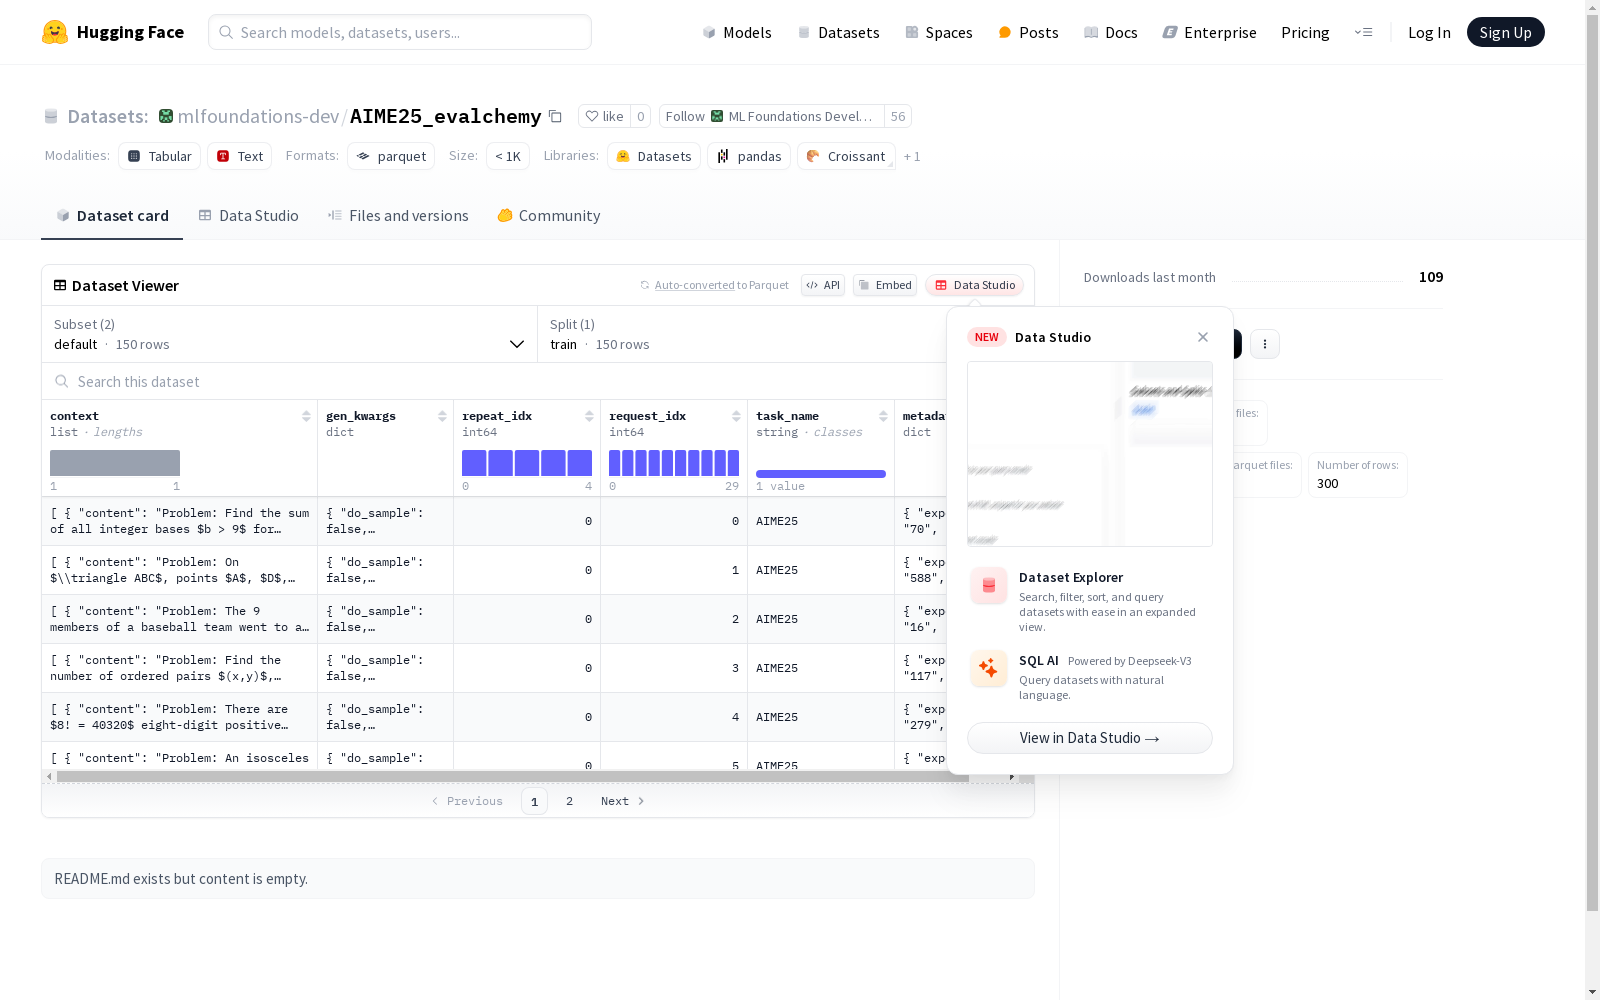Viewport: 1600px width, 1000px height.
Task: Open the Community tab
Action: tap(549, 216)
